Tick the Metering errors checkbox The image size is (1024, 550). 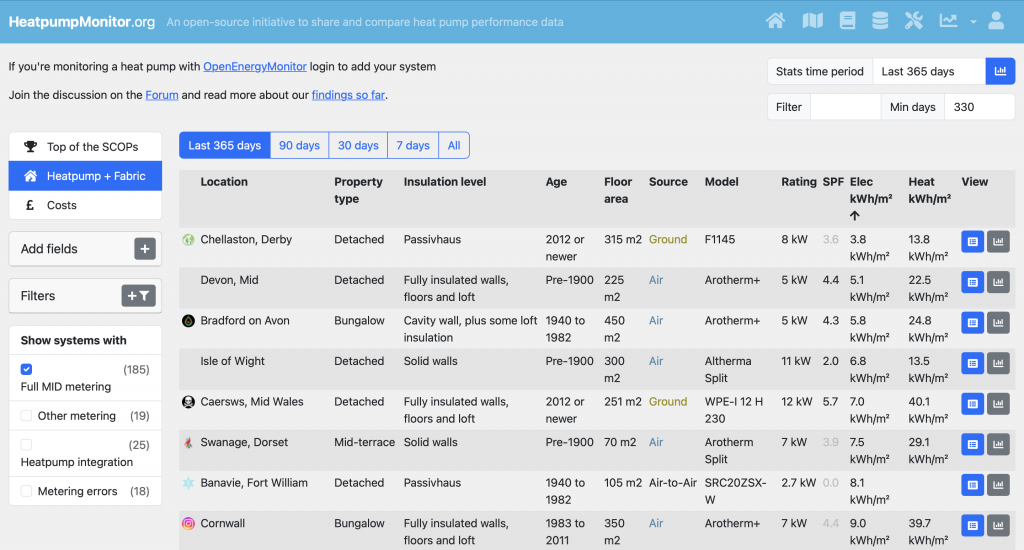point(27,491)
